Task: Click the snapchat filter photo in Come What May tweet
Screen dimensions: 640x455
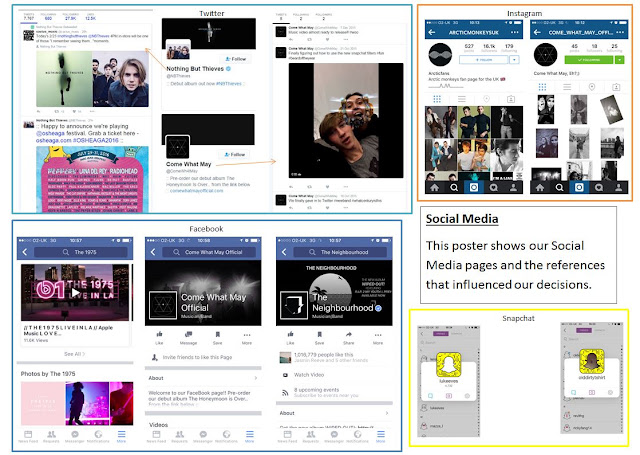Action: [x=346, y=120]
